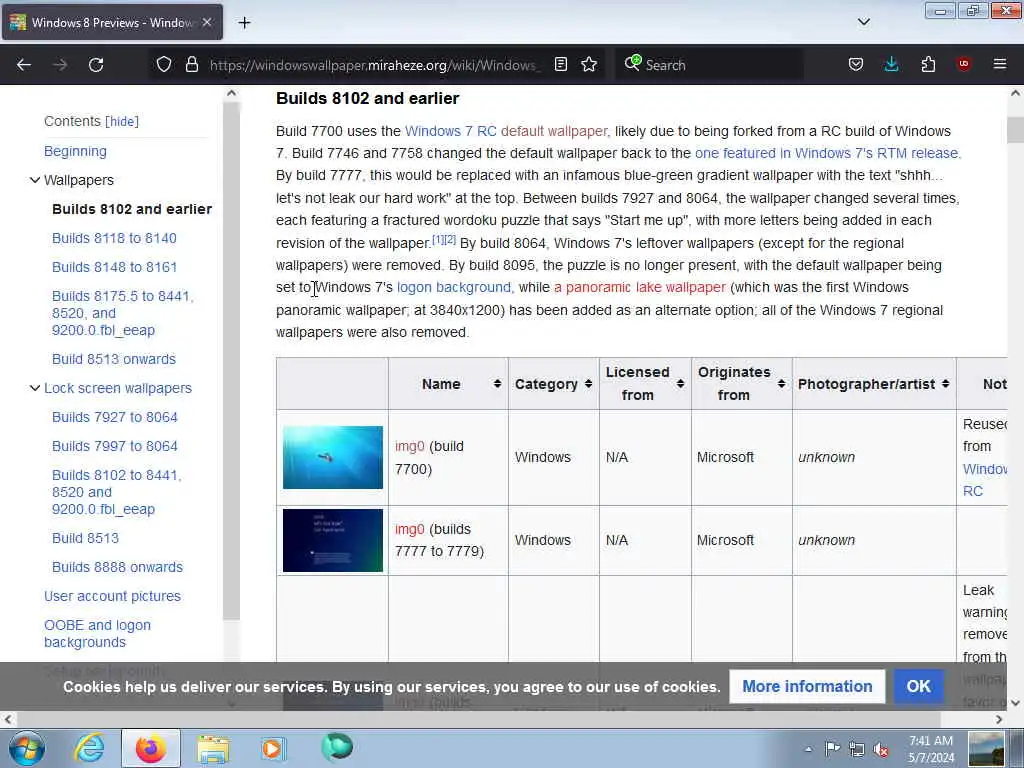Click the search engine magnifier icon
Screen dimensions: 1024x768
(x=632, y=63)
